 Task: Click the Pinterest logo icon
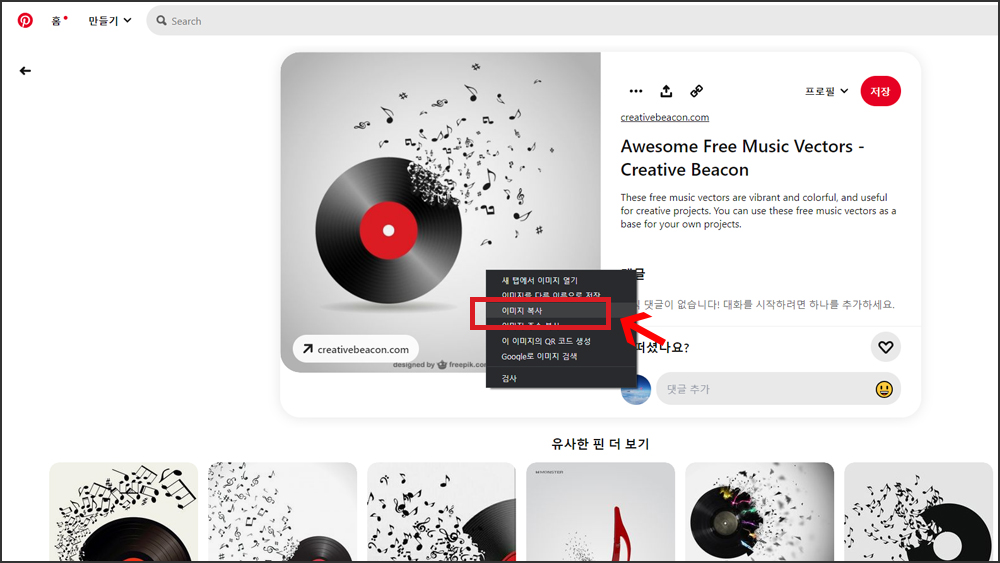tap(25, 20)
